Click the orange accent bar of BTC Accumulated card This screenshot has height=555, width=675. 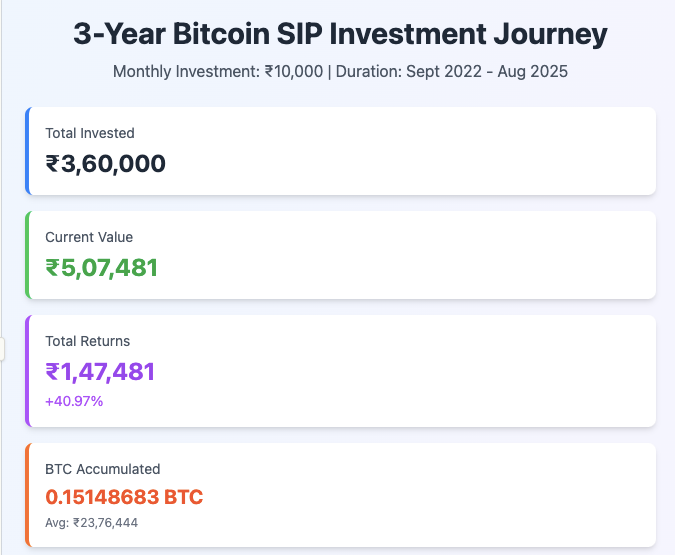point(27,496)
